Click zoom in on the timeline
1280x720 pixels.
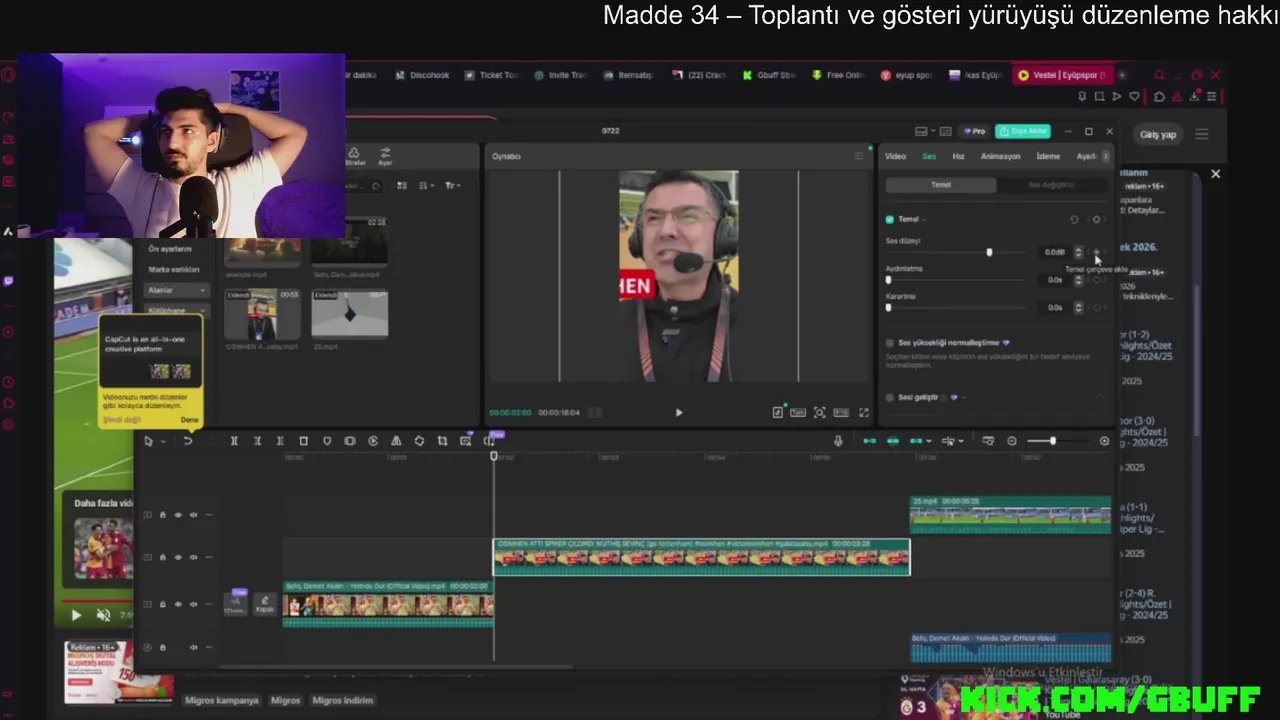pos(1104,441)
